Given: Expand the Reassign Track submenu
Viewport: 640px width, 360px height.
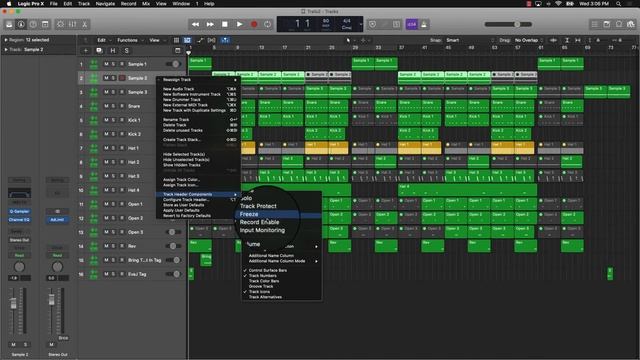Looking at the screenshot, I should coord(198,80).
